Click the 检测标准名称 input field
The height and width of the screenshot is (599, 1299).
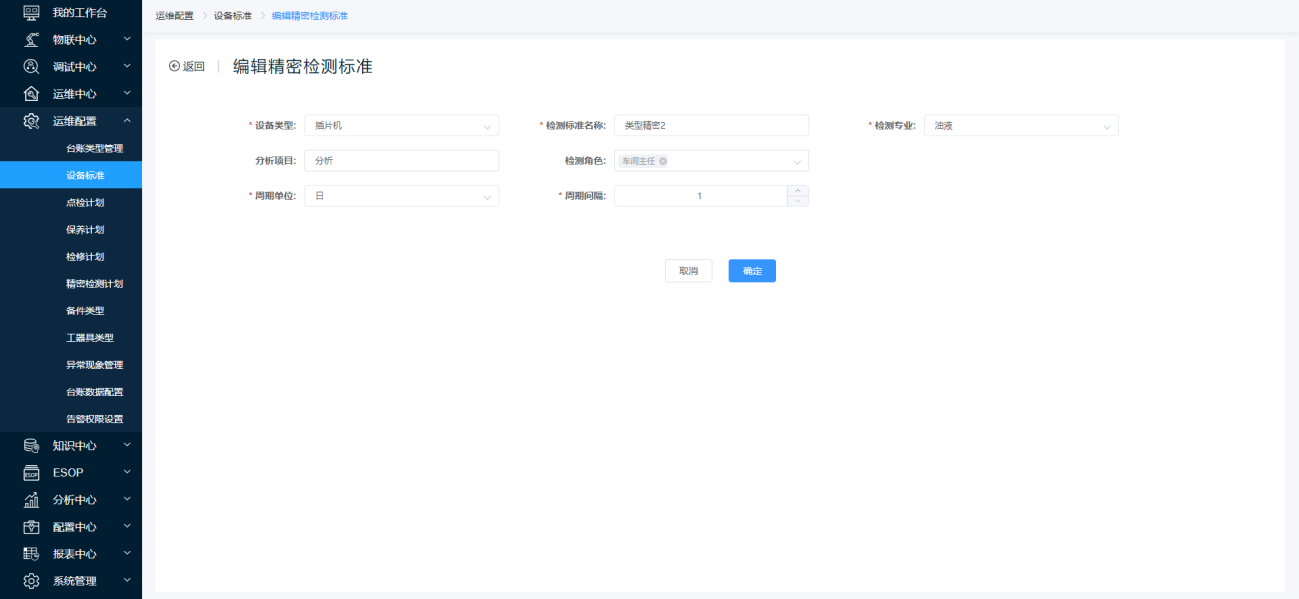710,126
